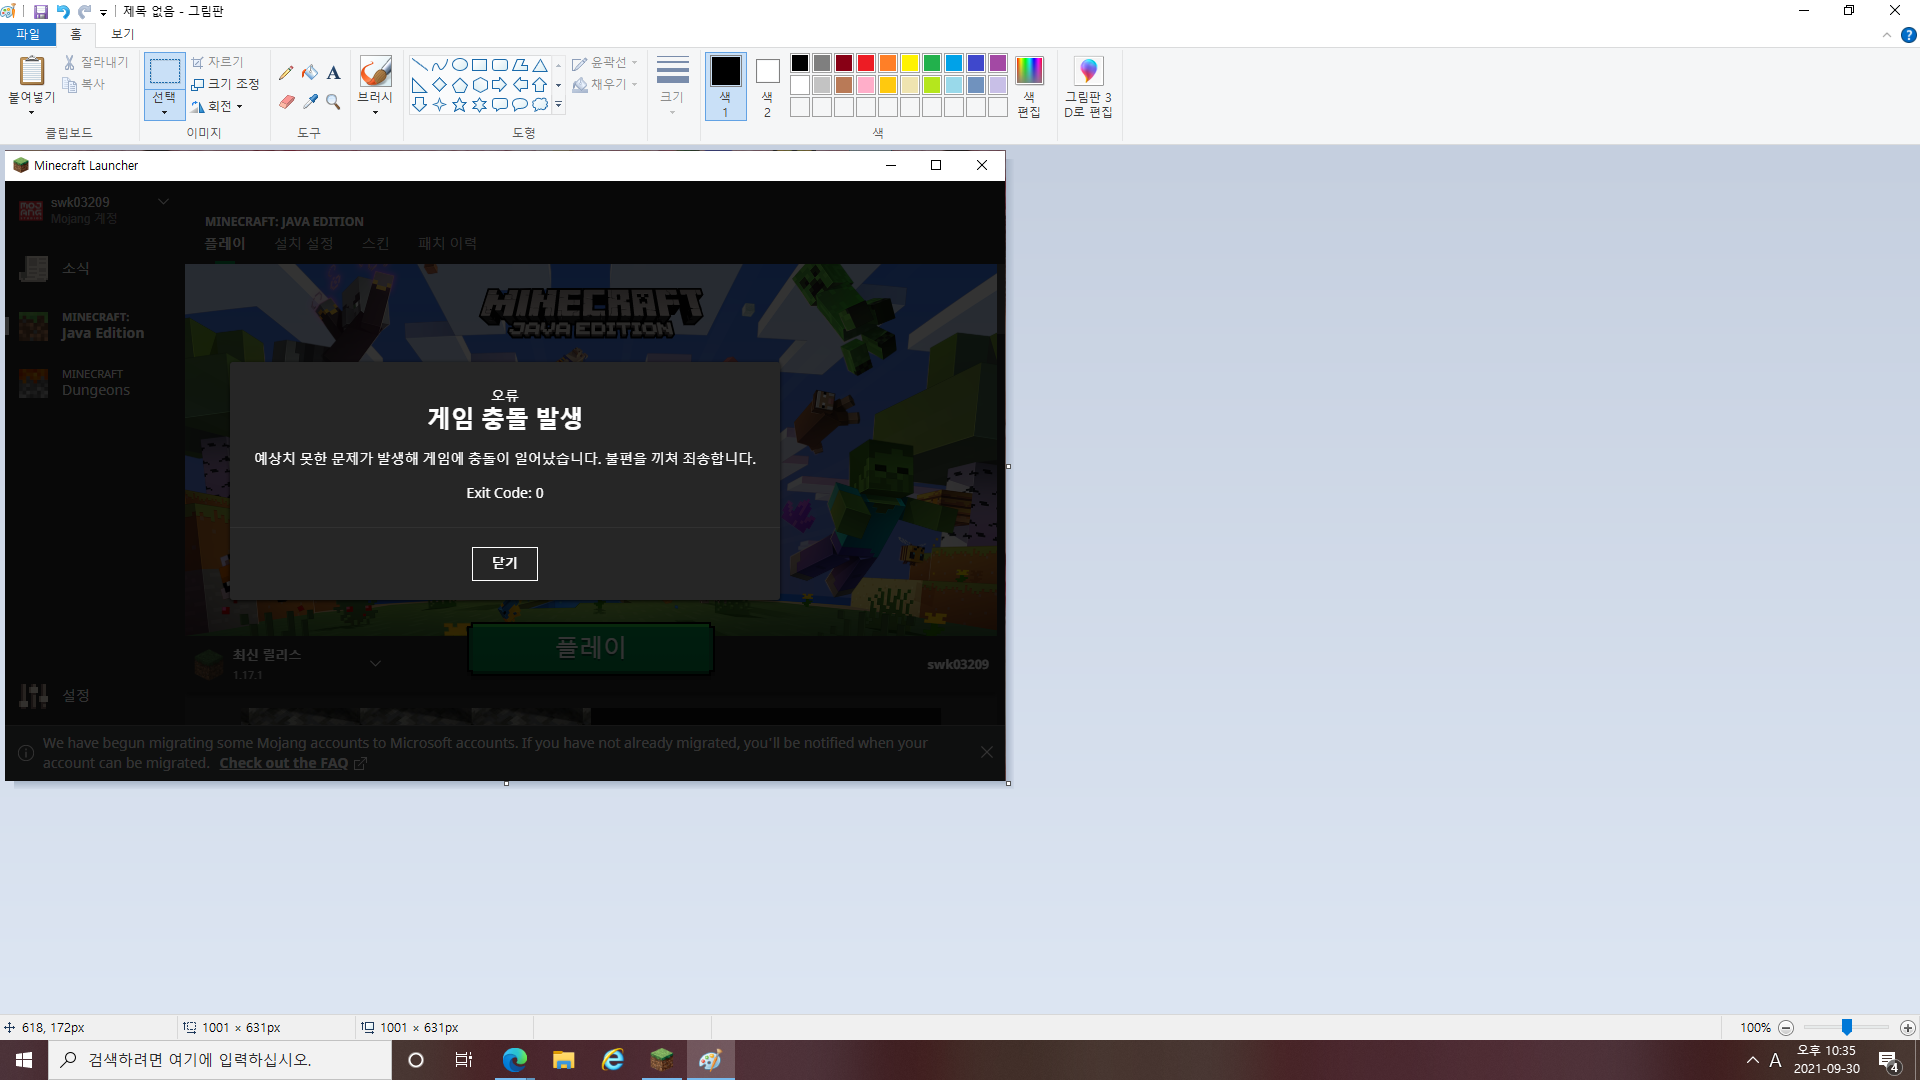Expand the Select (선택) options dropdown

164,112
